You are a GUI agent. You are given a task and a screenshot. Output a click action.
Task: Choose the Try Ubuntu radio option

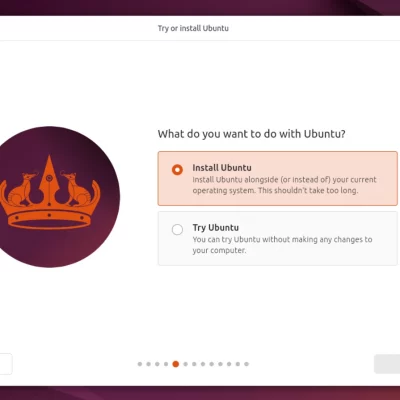pyautogui.click(x=177, y=230)
